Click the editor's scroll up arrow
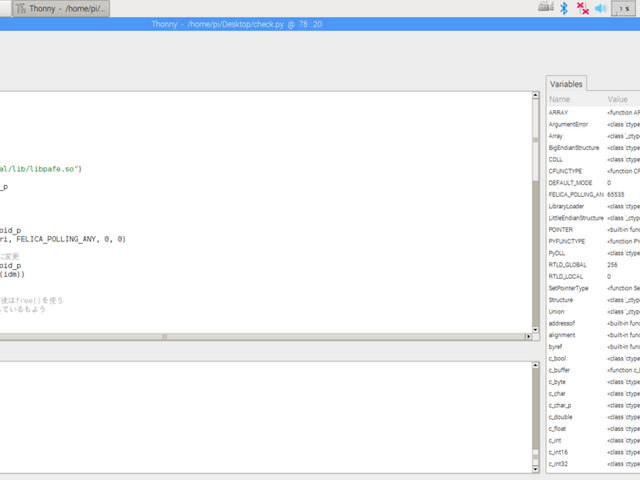This screenshot has width=640, height=480. [x=535, y=97]
